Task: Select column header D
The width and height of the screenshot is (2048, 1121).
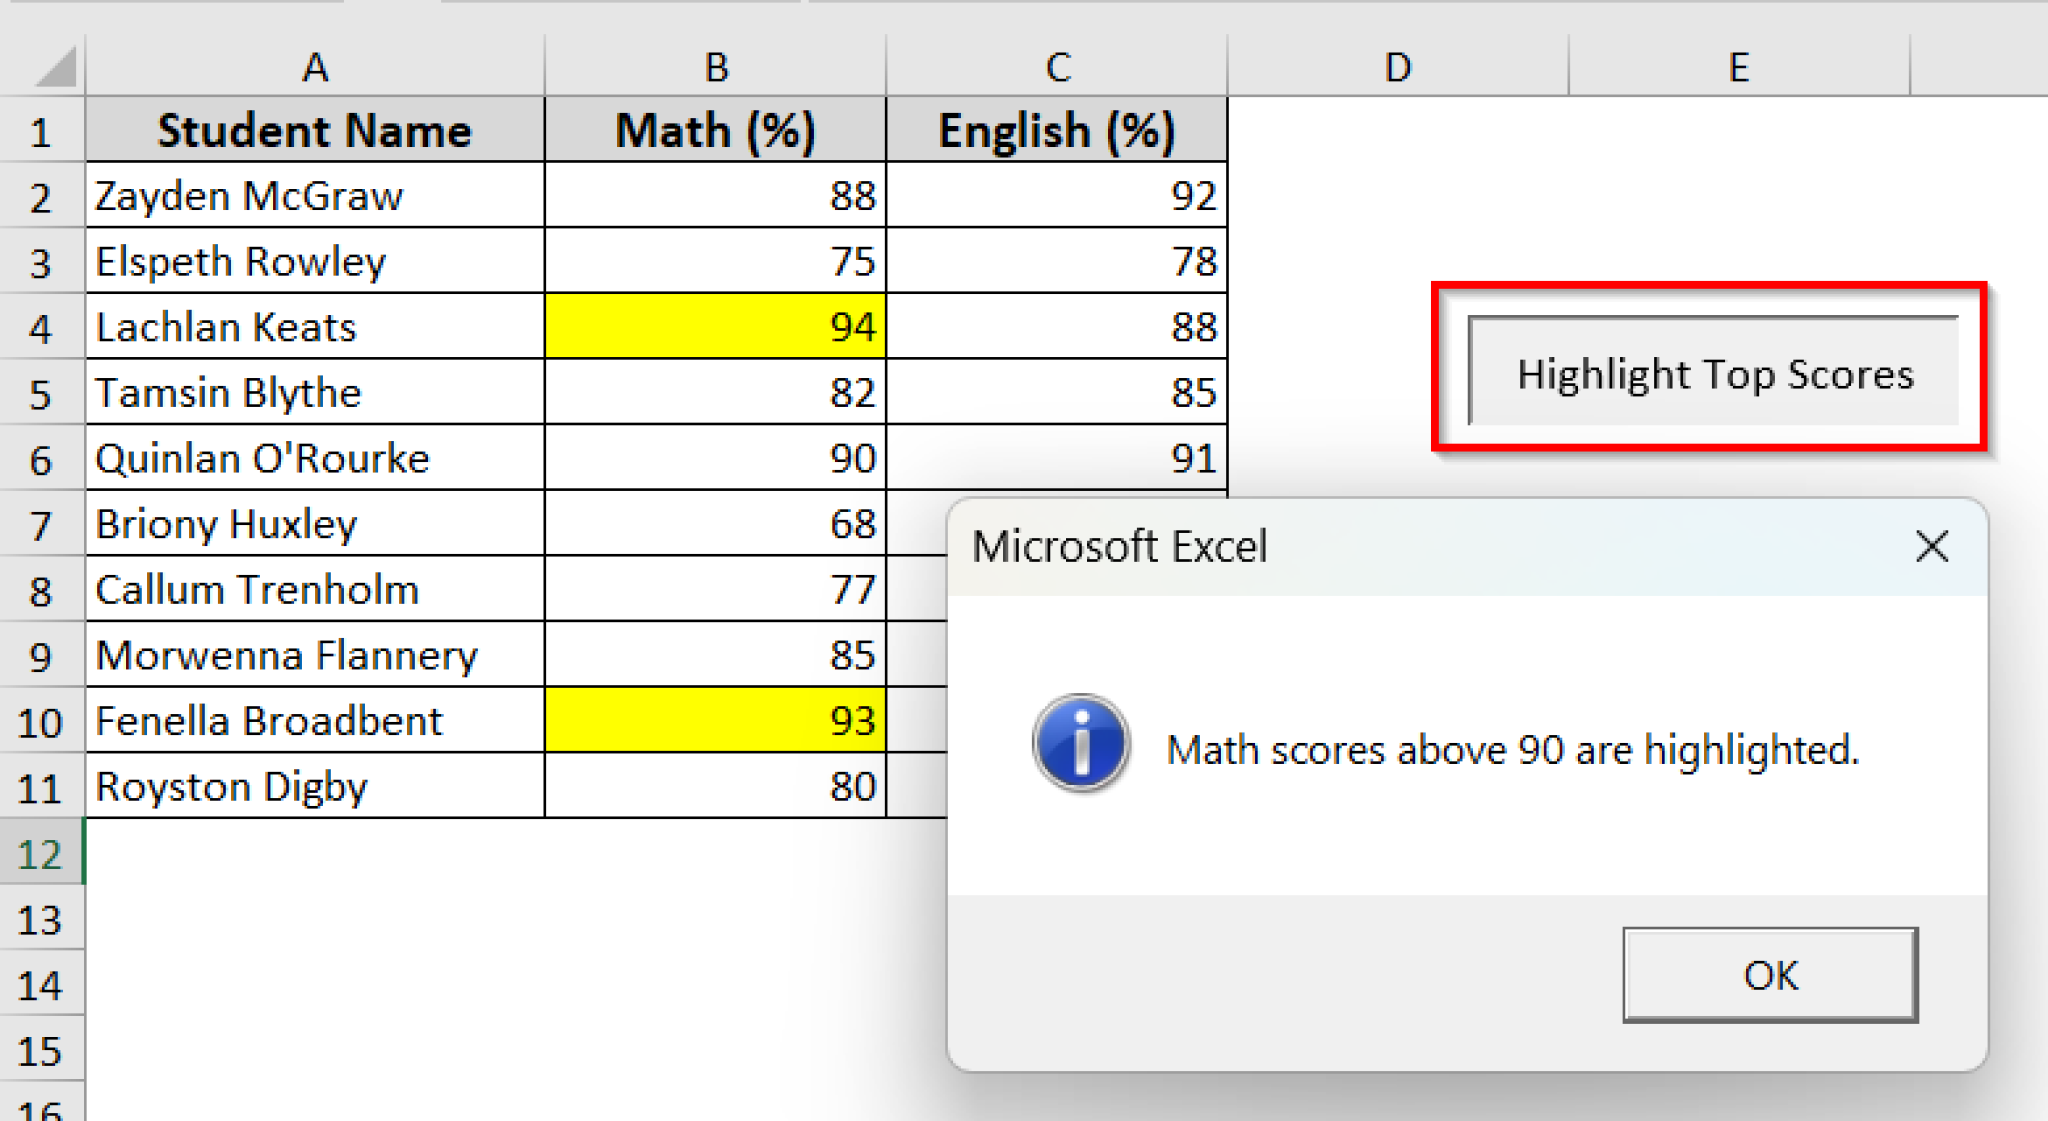Action: [1396, 66]
